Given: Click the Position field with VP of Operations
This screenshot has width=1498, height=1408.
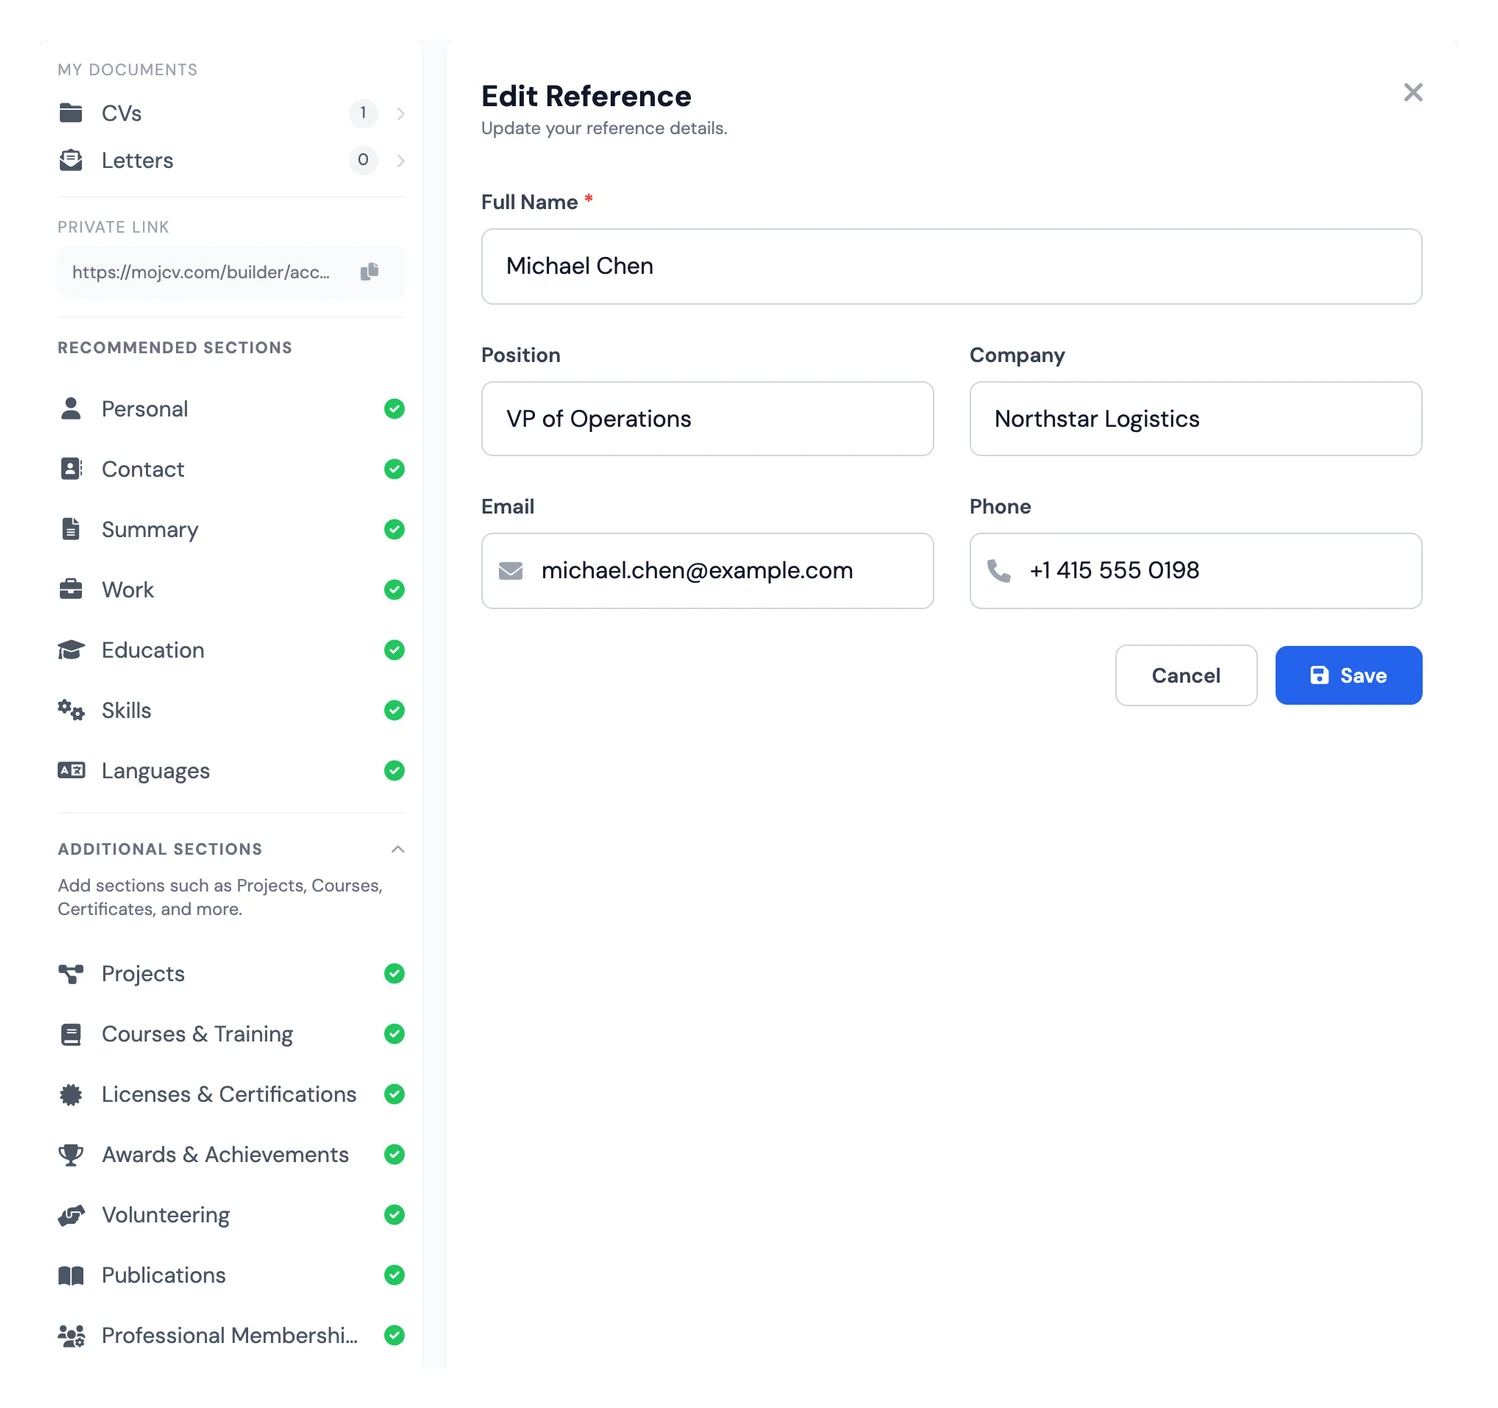Looking at the screenshot, I should coord(707,419).
